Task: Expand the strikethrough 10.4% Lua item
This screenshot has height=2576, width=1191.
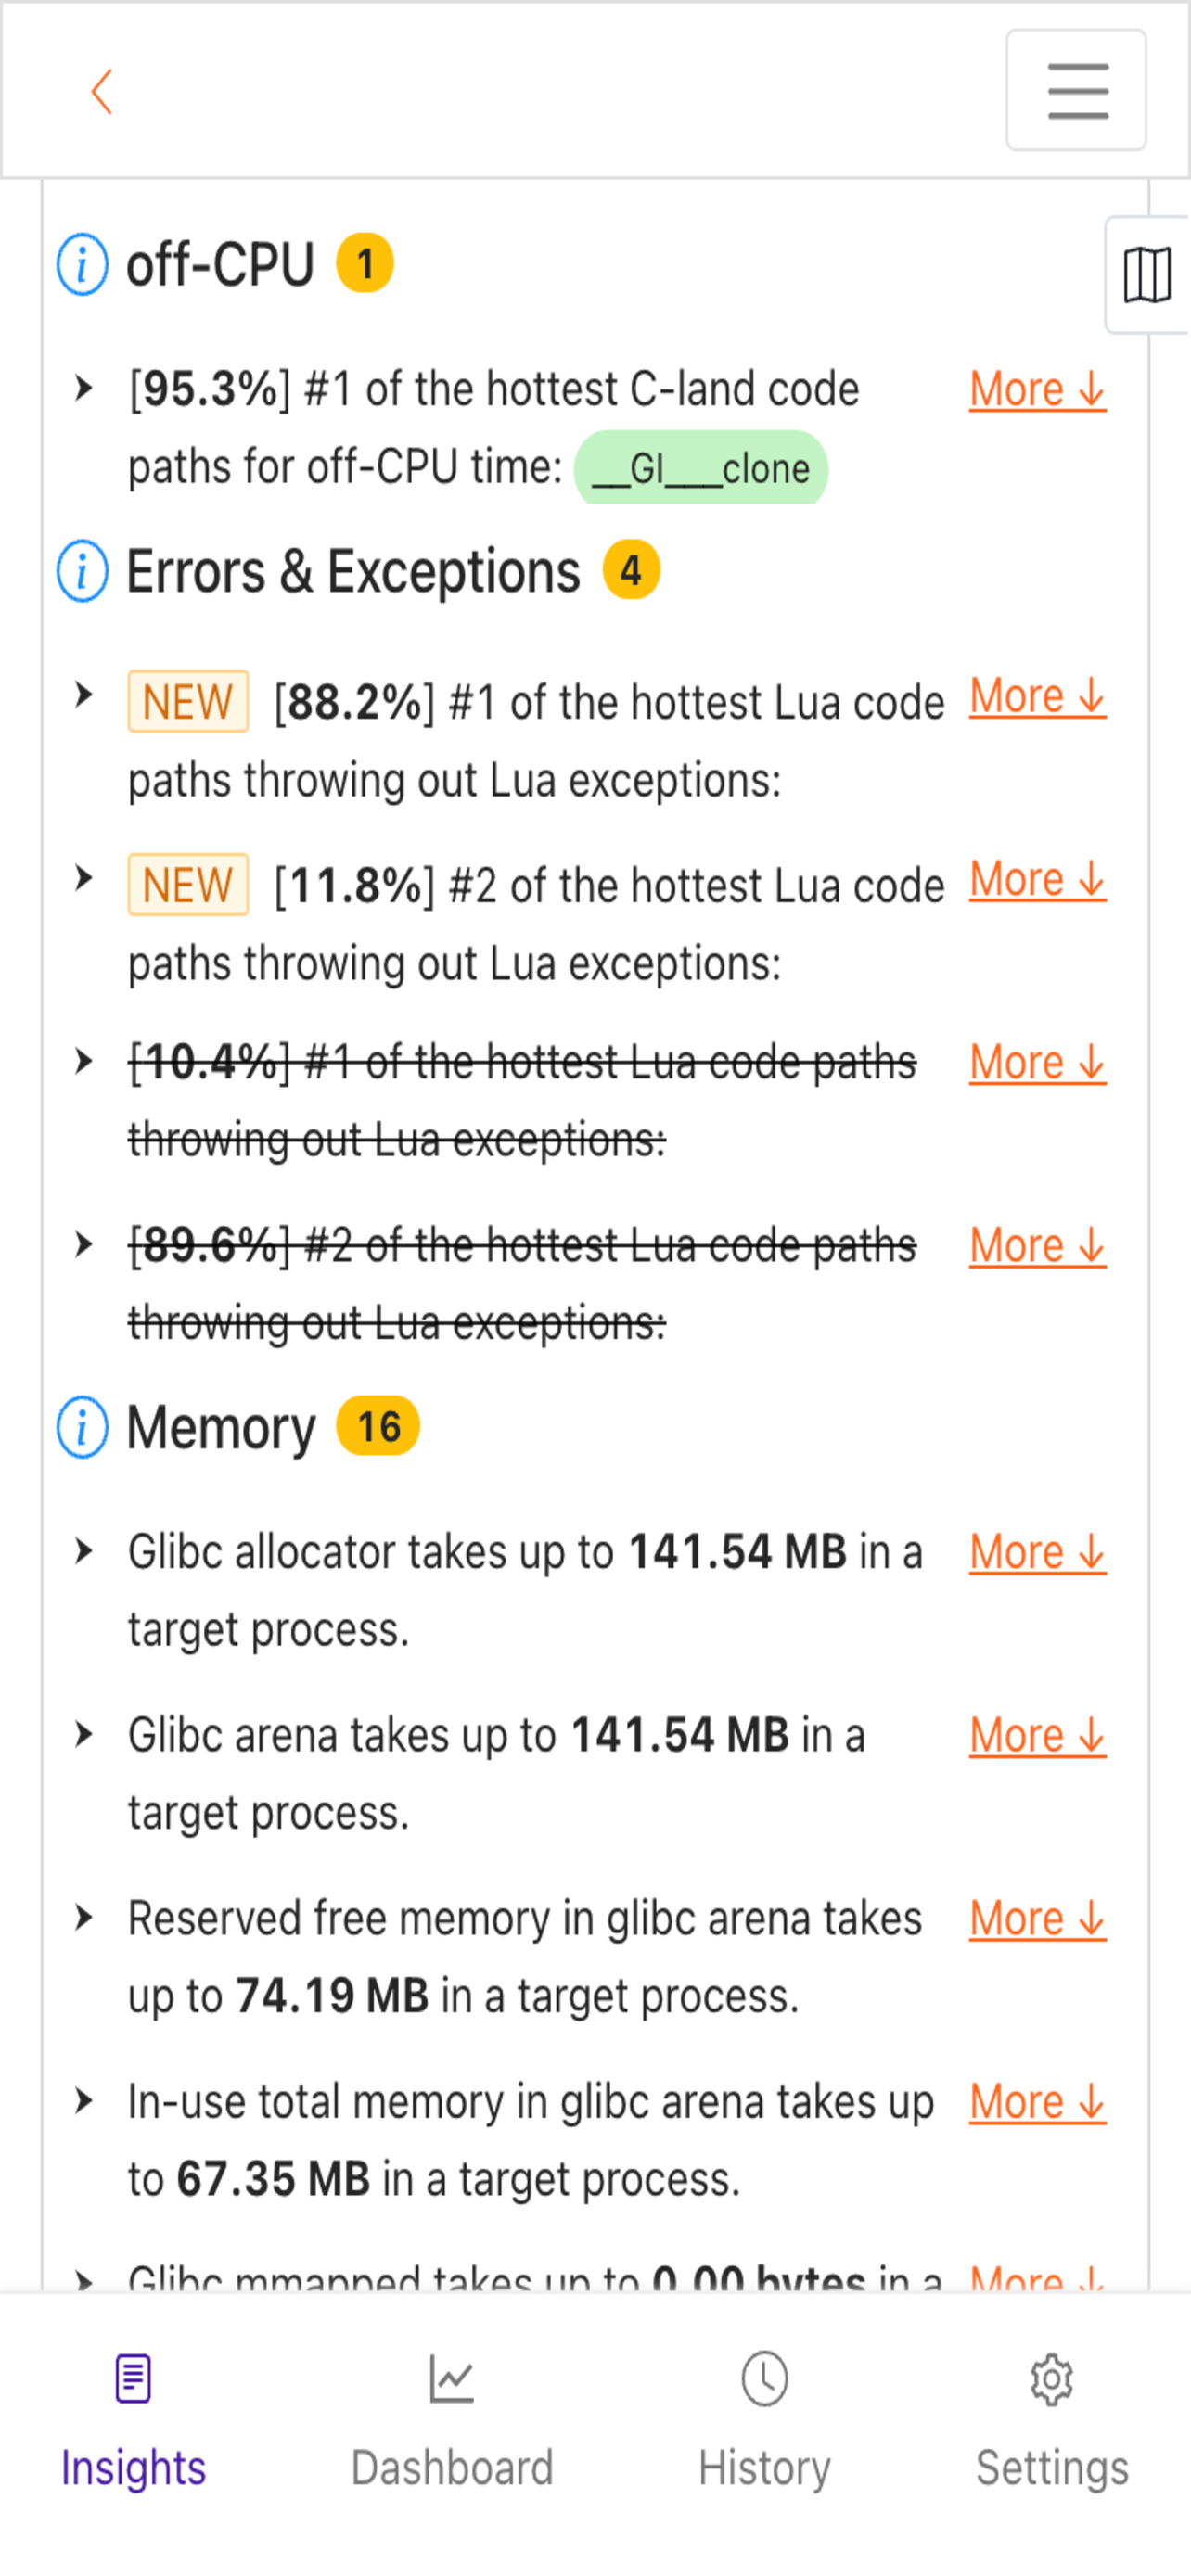Action: click(x=84, y=1061)
